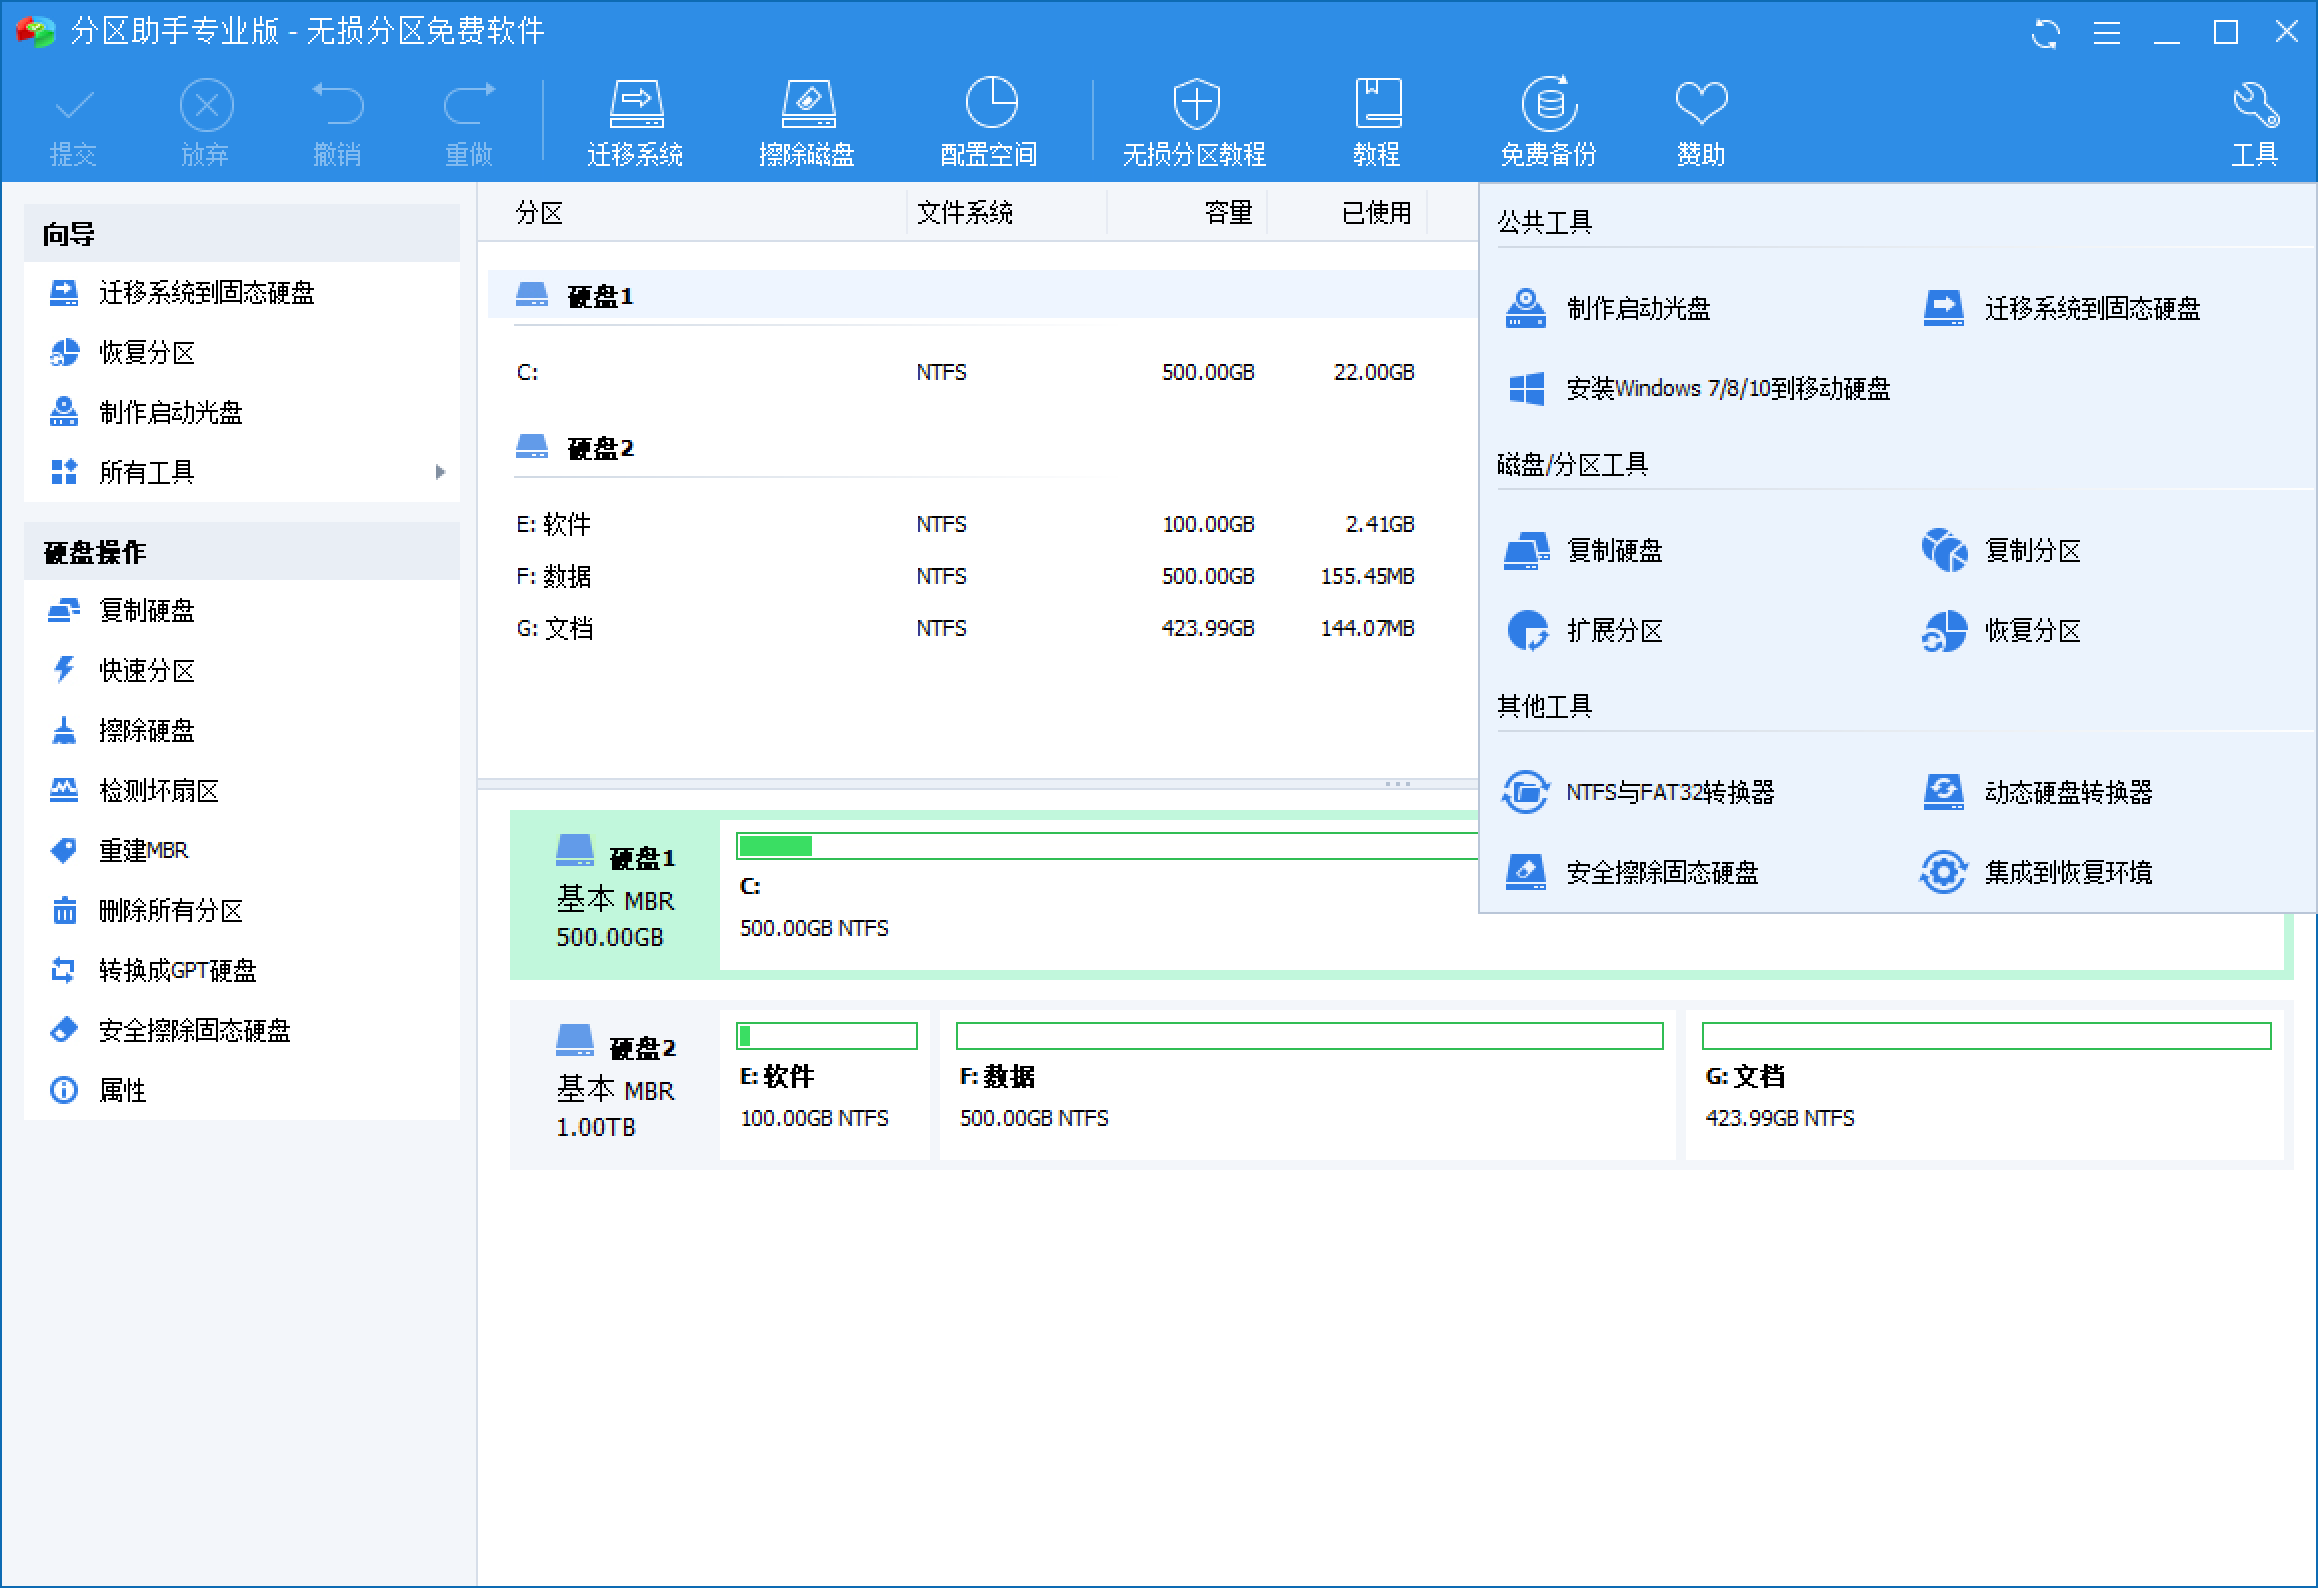Click 安全擦除固态硬盘 in left sidebar

(242, 1030)
